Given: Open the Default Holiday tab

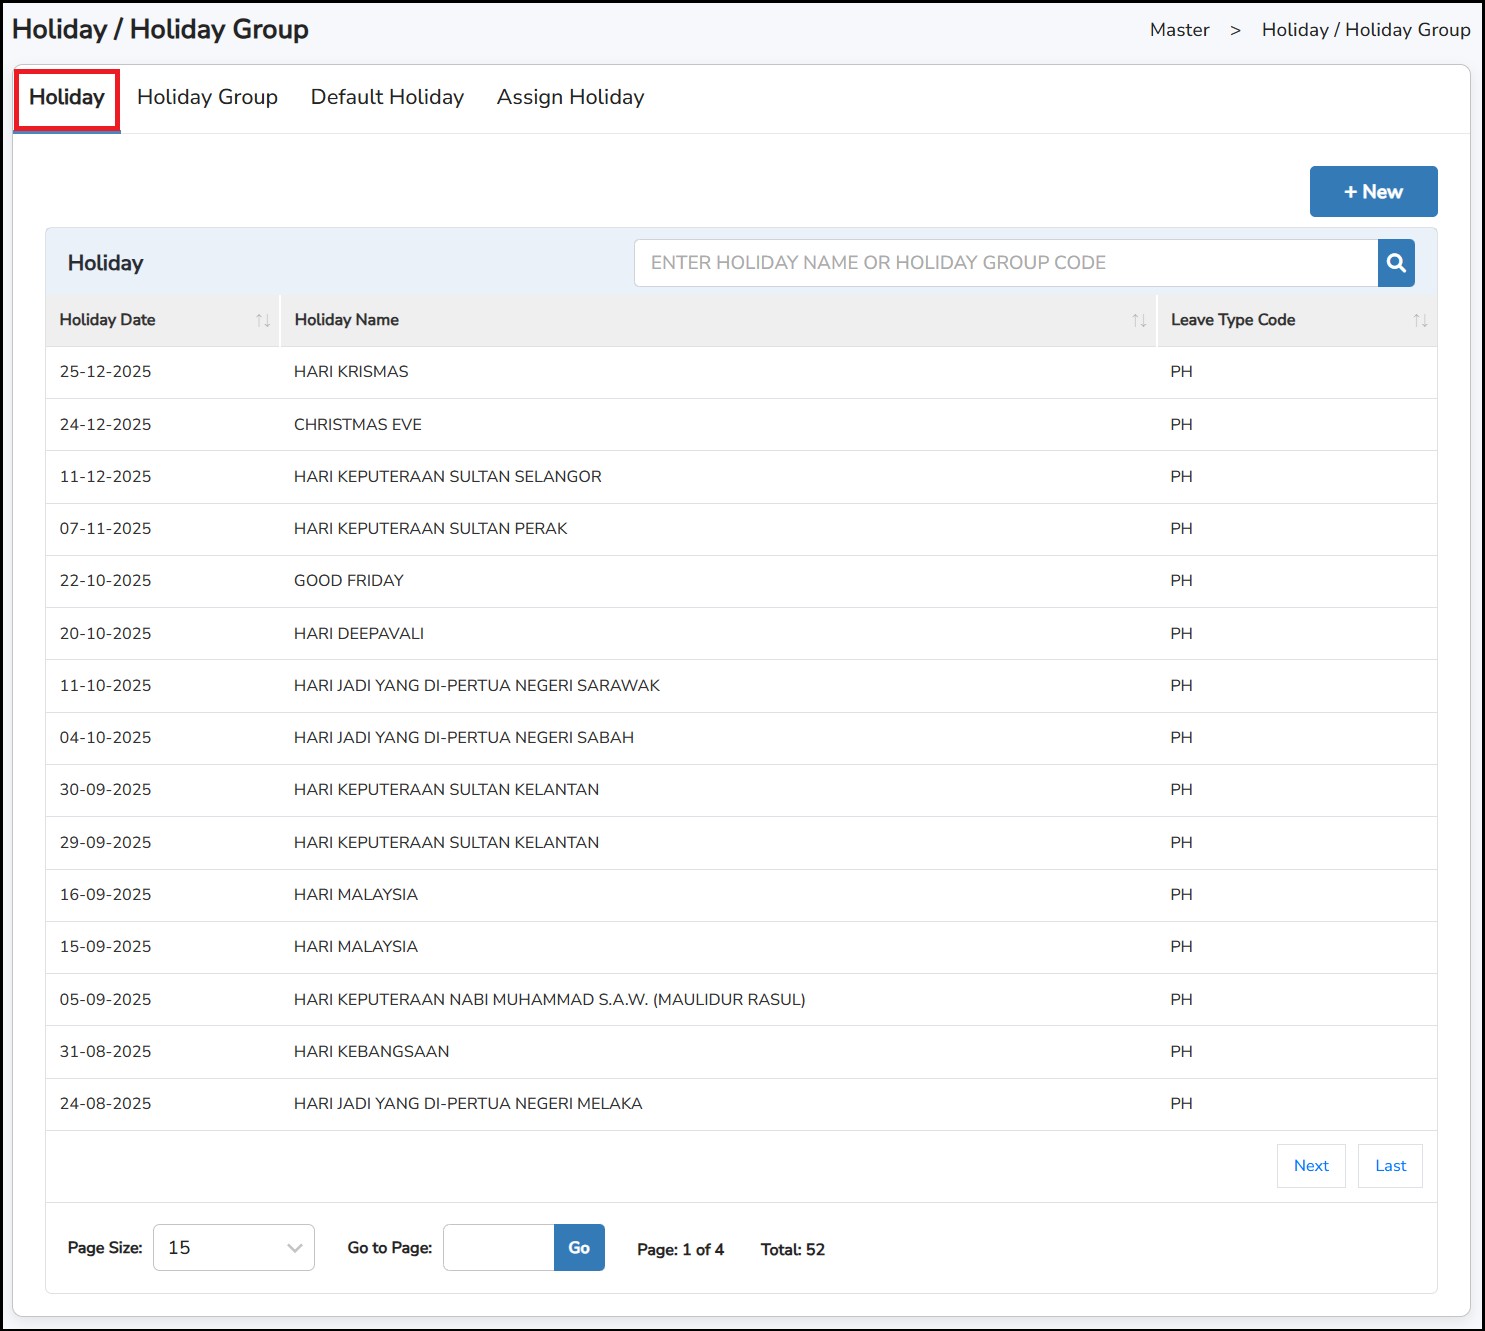Looking at the screenshot, I should 387,97.
